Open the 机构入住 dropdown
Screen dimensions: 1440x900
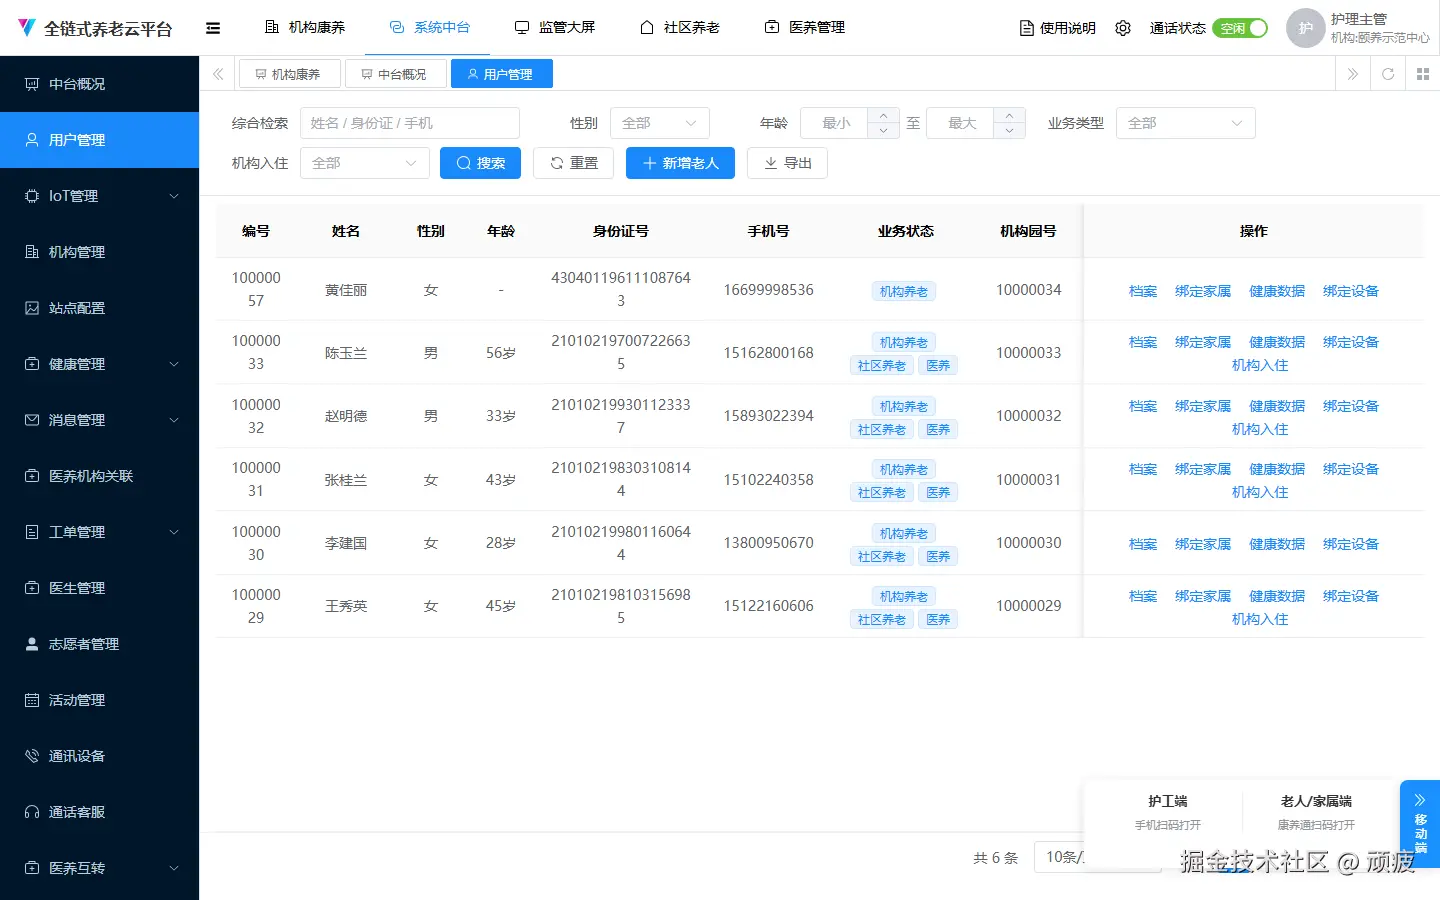(365, 163)
